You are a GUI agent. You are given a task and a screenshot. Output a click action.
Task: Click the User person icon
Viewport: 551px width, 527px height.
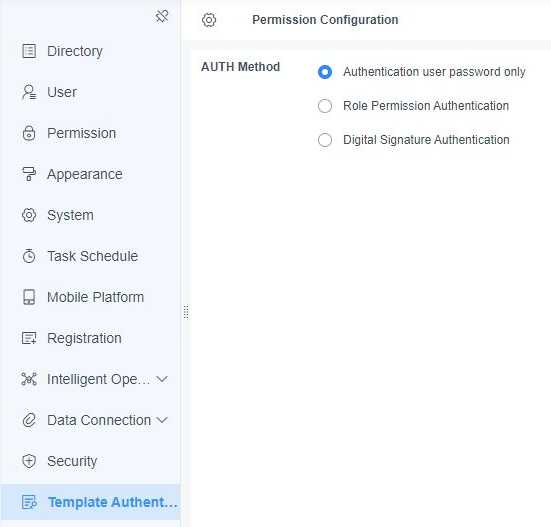pos(29,92)
